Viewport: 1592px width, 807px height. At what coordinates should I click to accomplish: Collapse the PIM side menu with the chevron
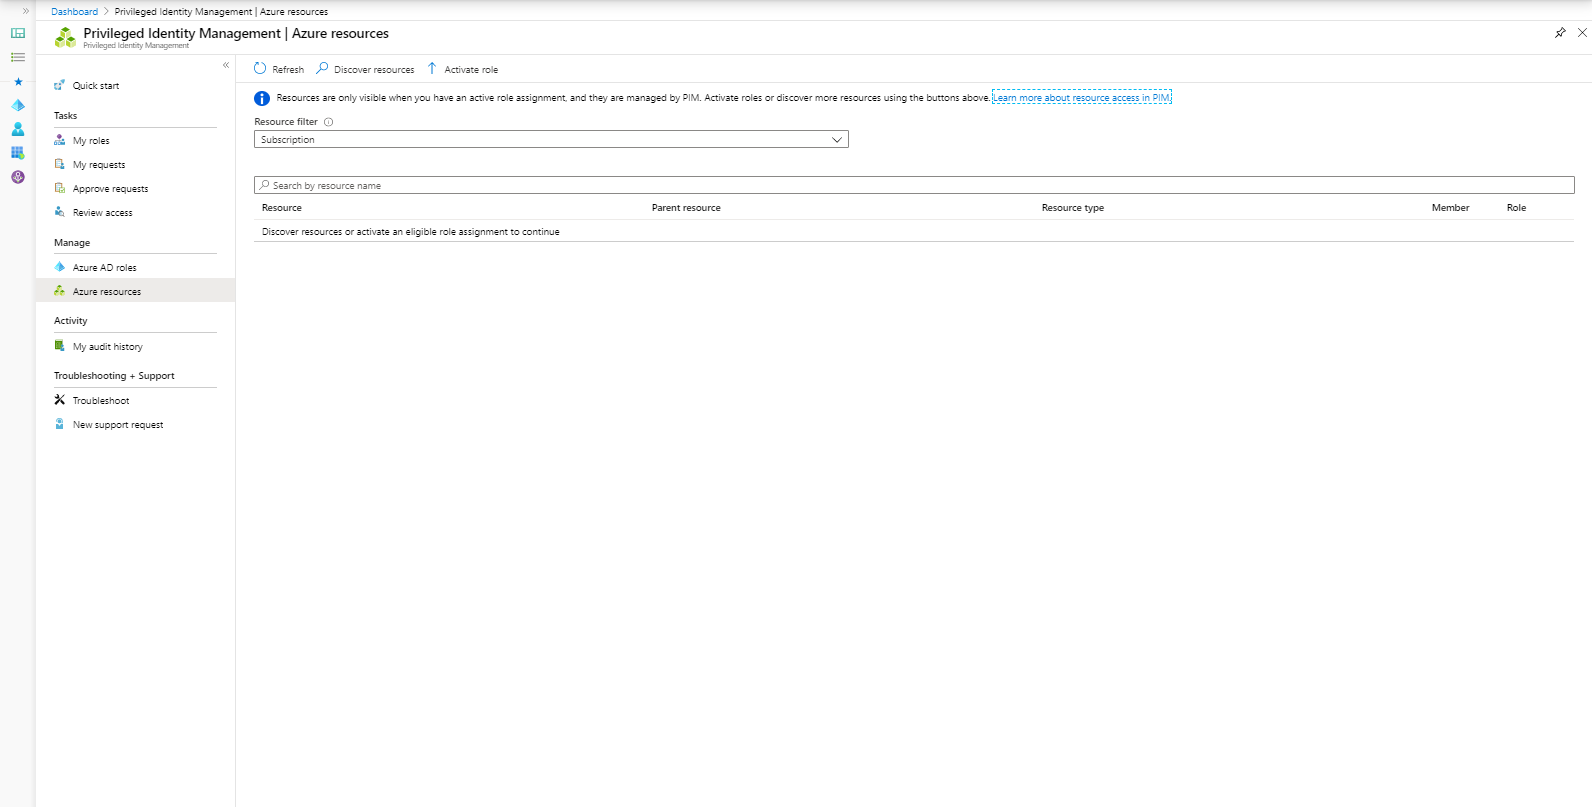coord(226,65)
